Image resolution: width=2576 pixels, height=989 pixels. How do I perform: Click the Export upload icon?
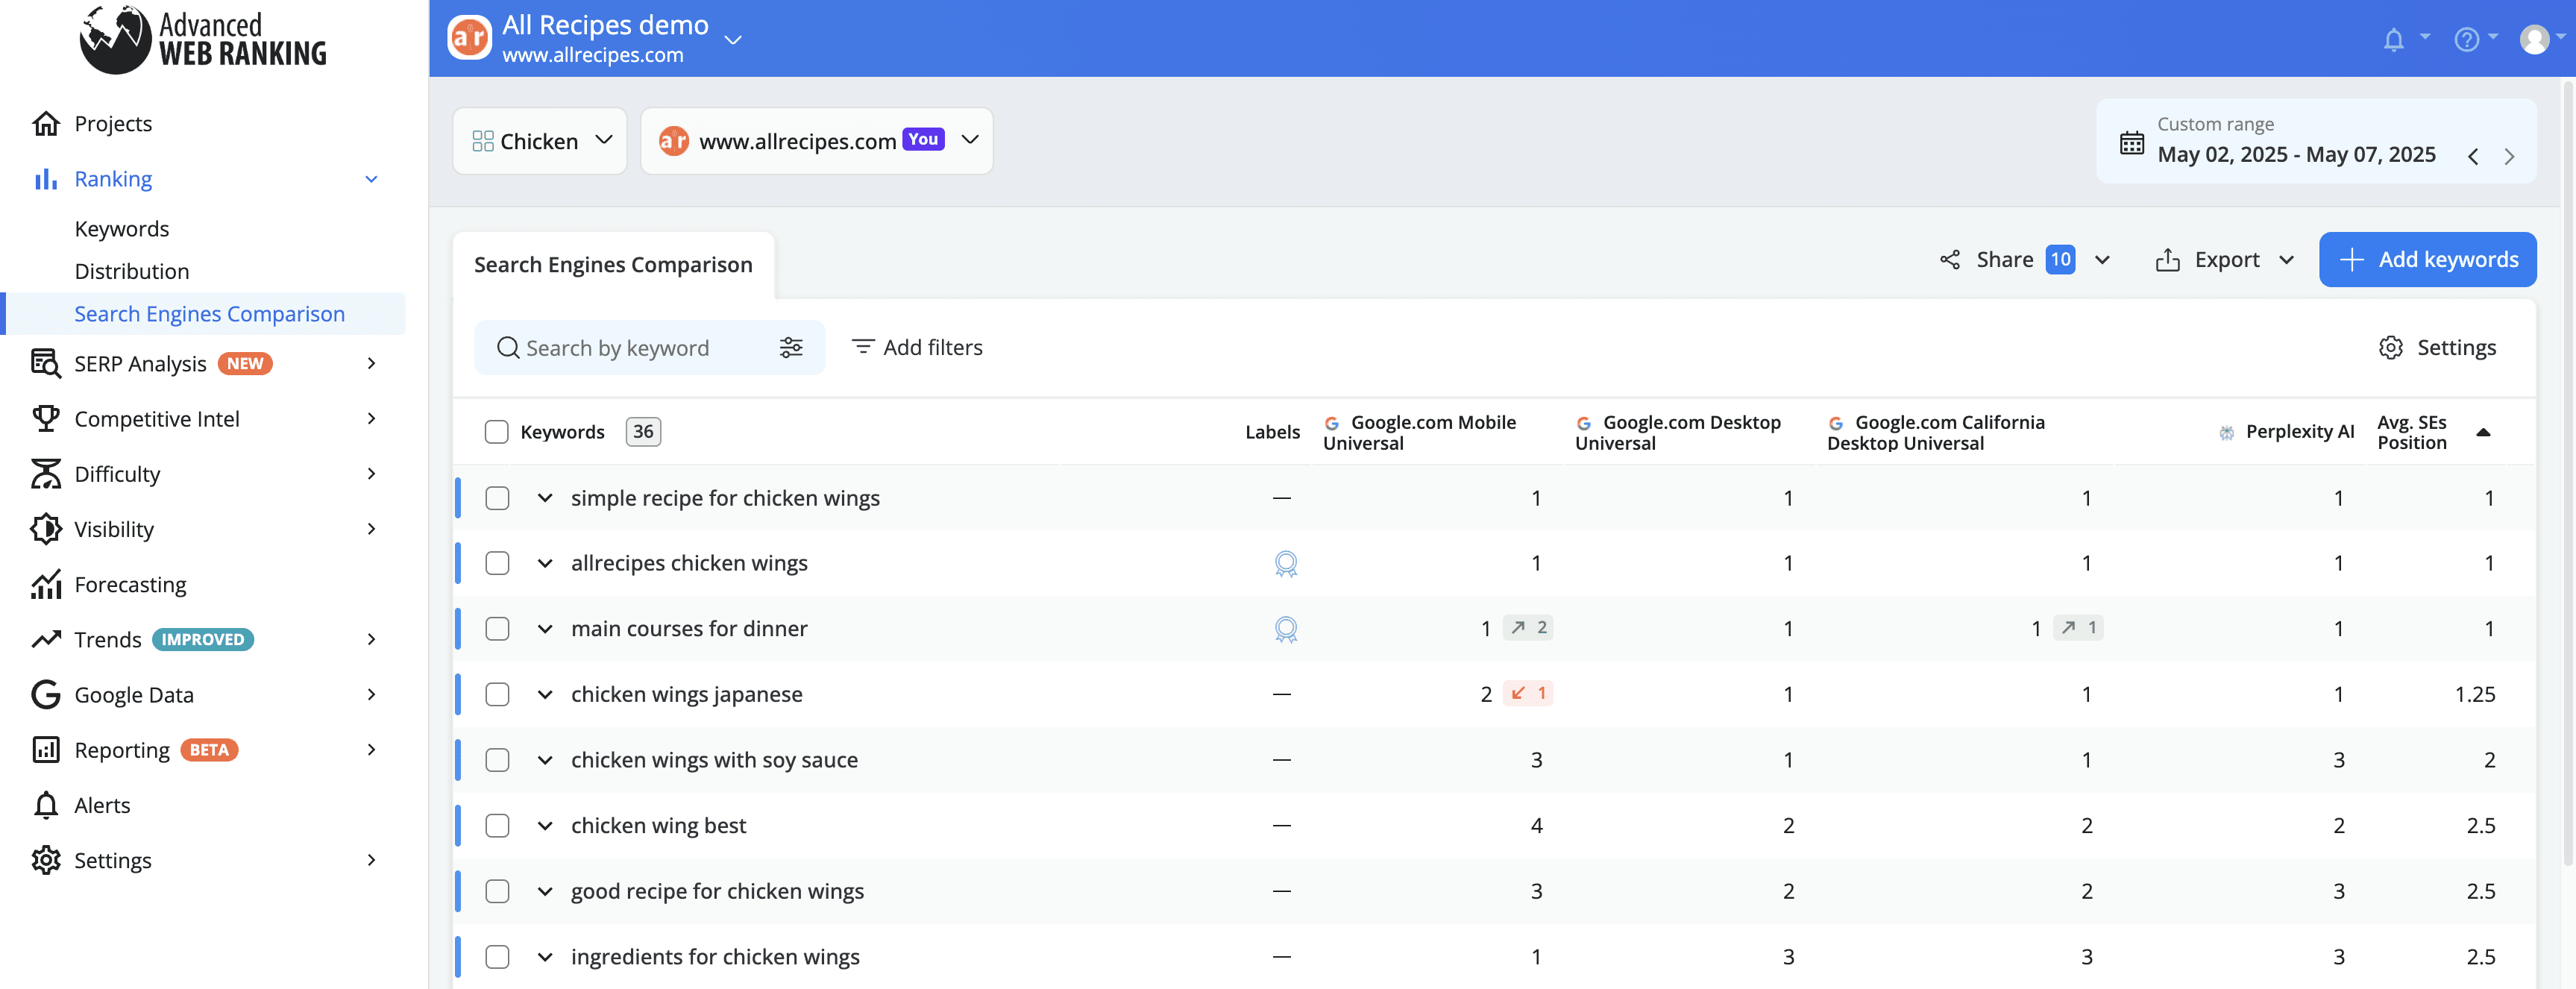click(x=2167, y=260)
